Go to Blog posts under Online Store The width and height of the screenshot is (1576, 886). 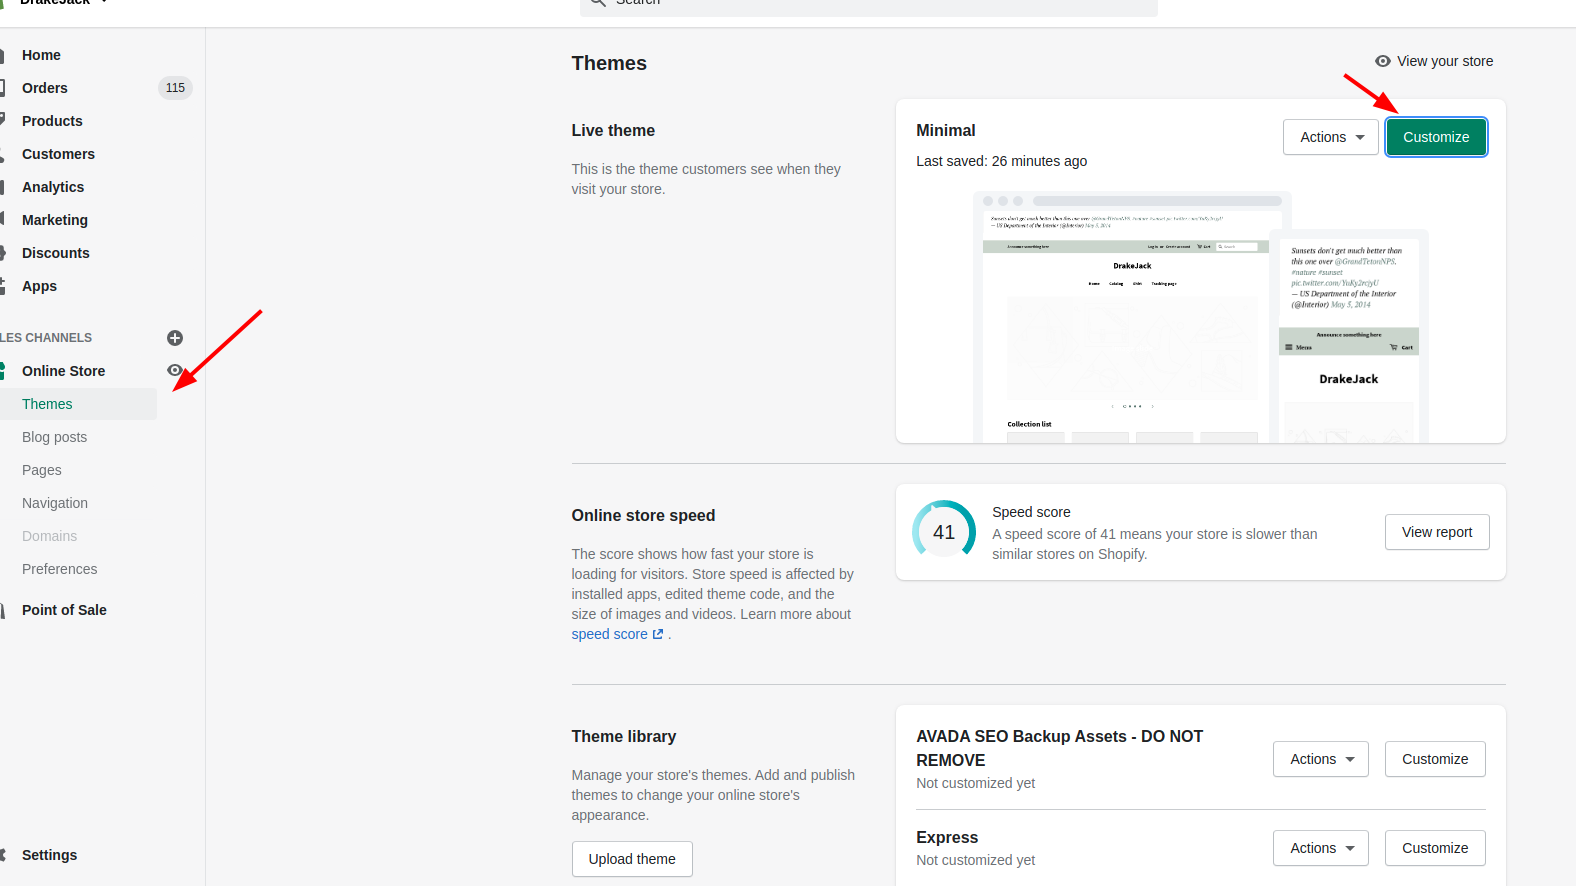54,437
